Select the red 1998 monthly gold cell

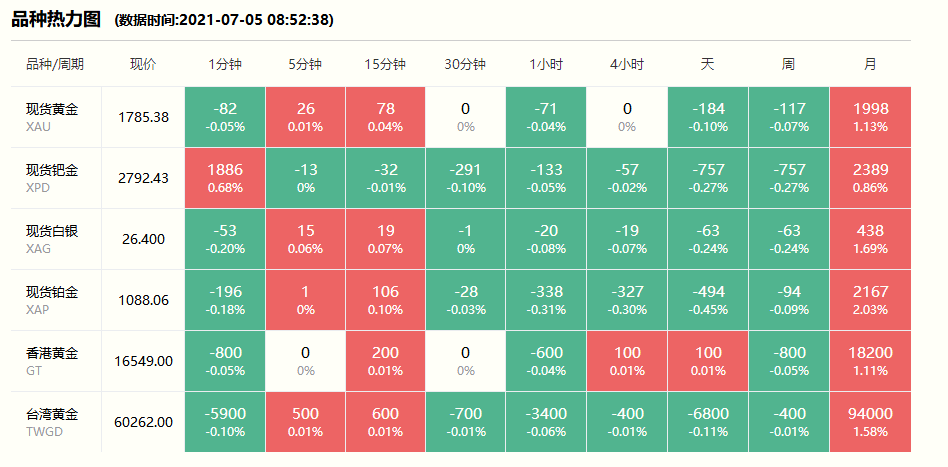[x=870, y=116]
